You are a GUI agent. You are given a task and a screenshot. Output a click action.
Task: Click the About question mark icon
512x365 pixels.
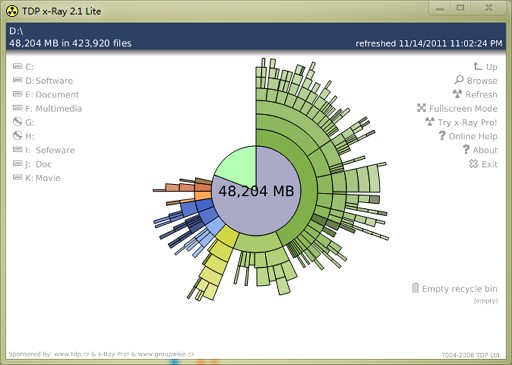(466, 149)
